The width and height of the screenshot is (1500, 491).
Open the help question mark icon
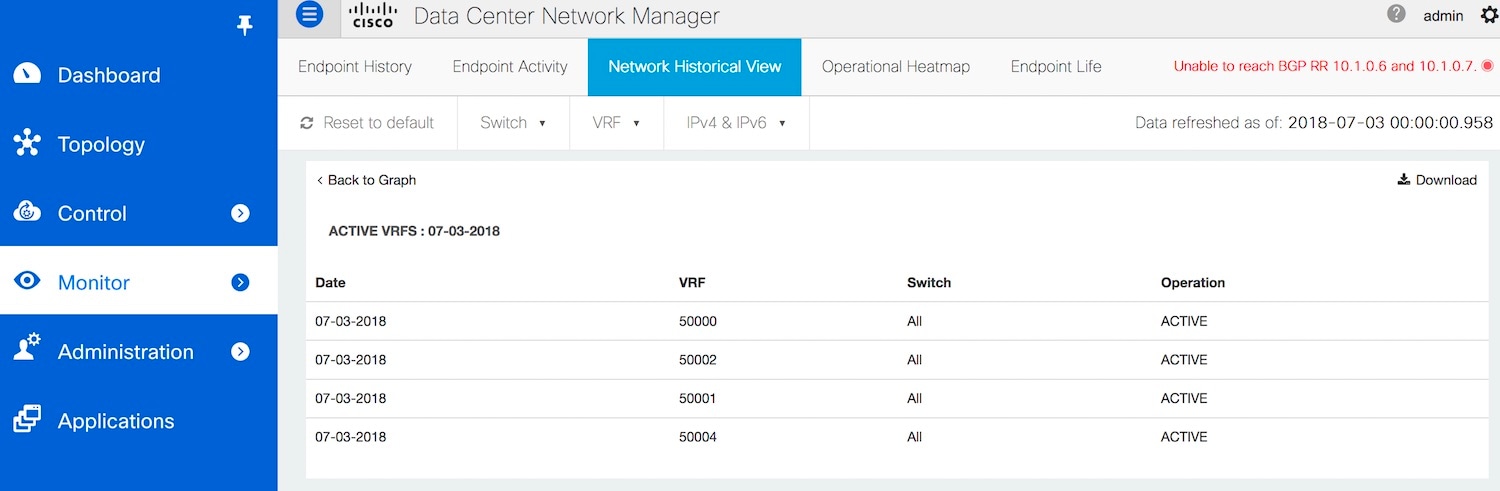click(x=1397, y=14)
